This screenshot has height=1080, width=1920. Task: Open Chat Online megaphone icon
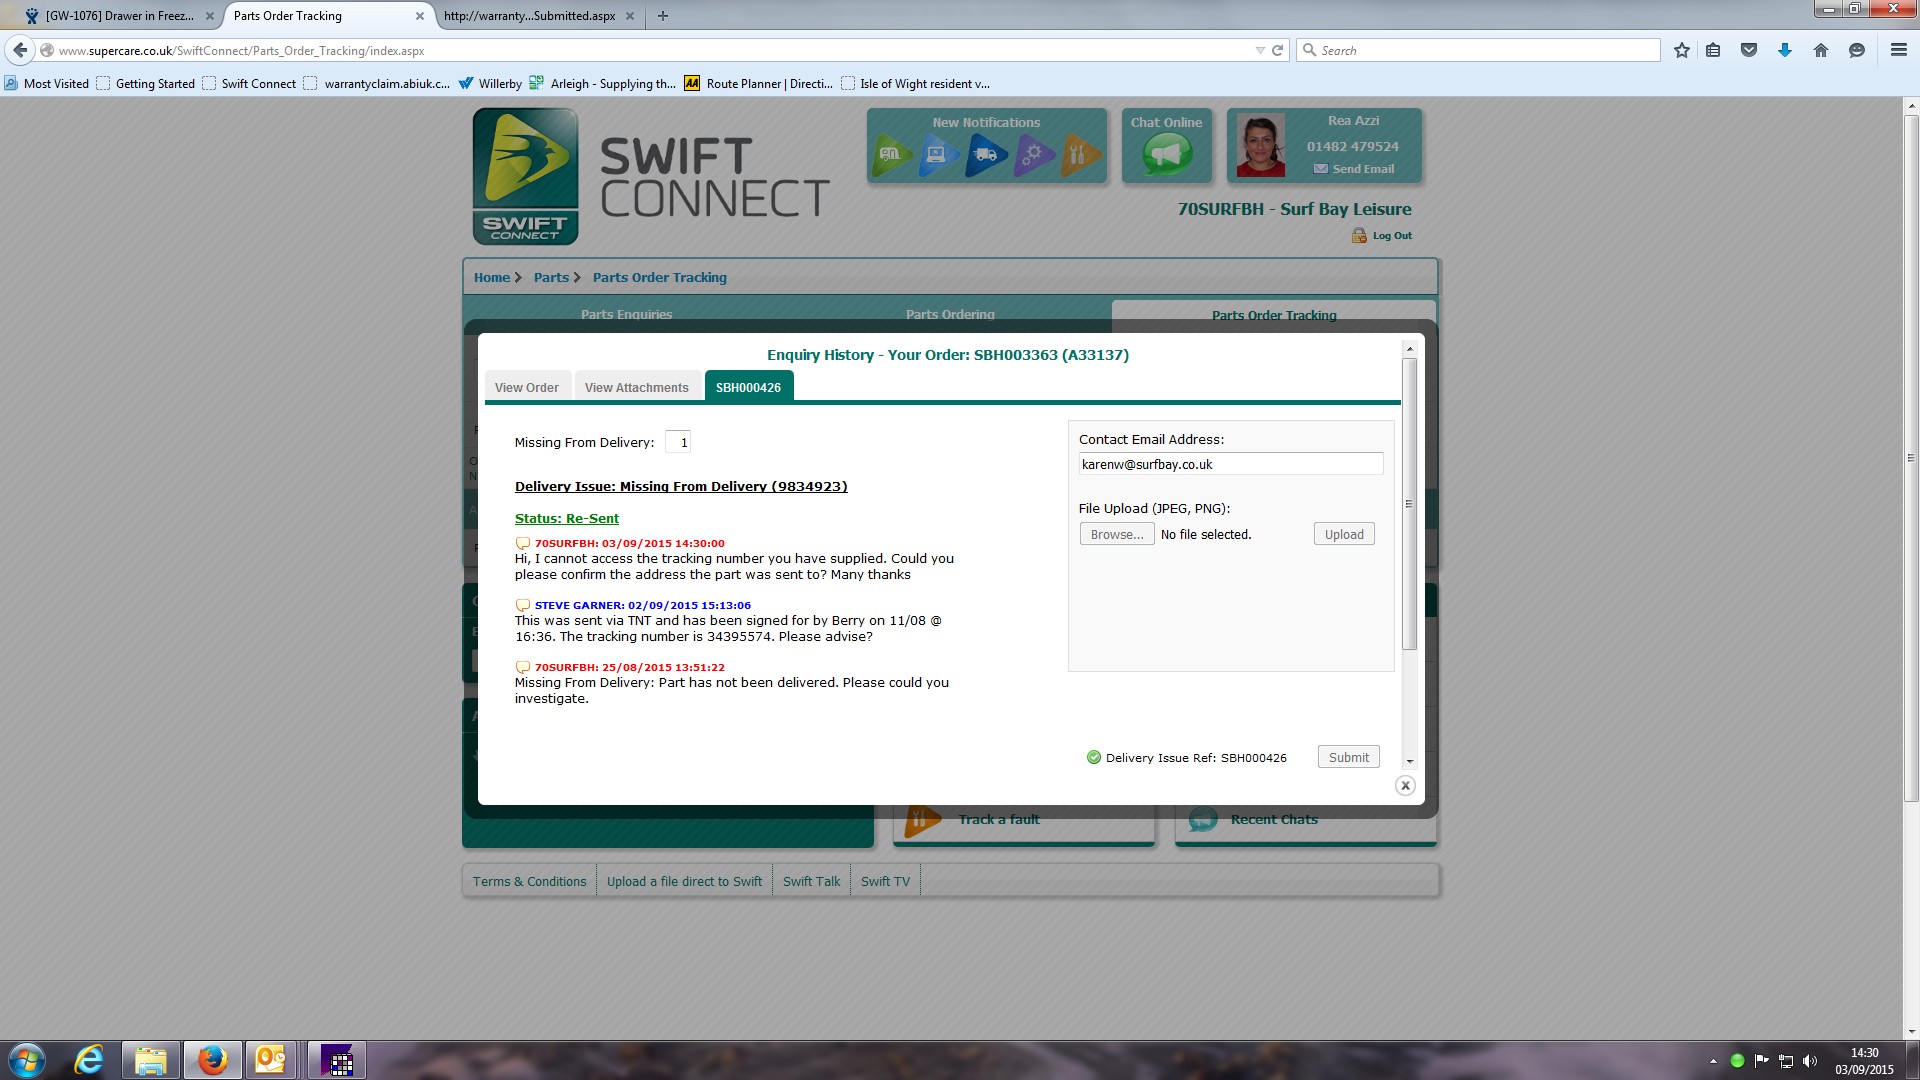(x=1166, y=154)
